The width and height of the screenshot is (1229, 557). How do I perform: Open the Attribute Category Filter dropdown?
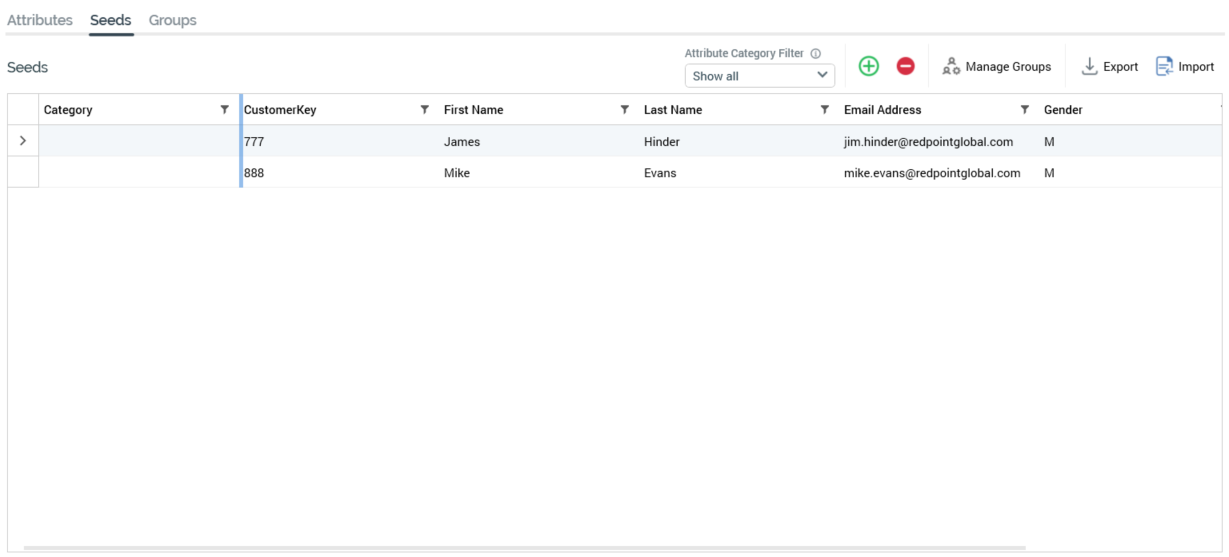(x=760, y=76)
